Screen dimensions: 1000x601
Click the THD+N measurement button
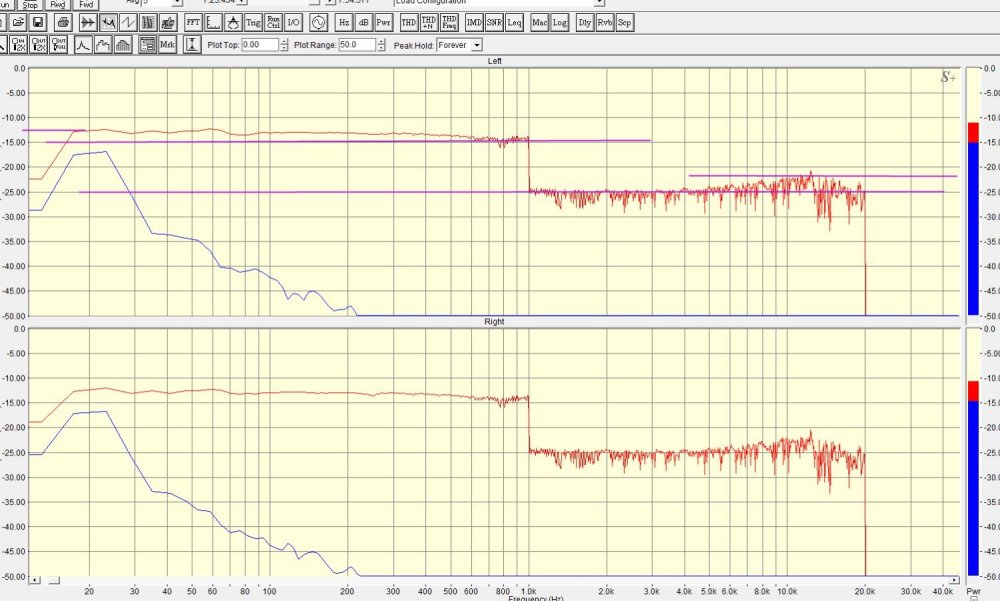428,22
